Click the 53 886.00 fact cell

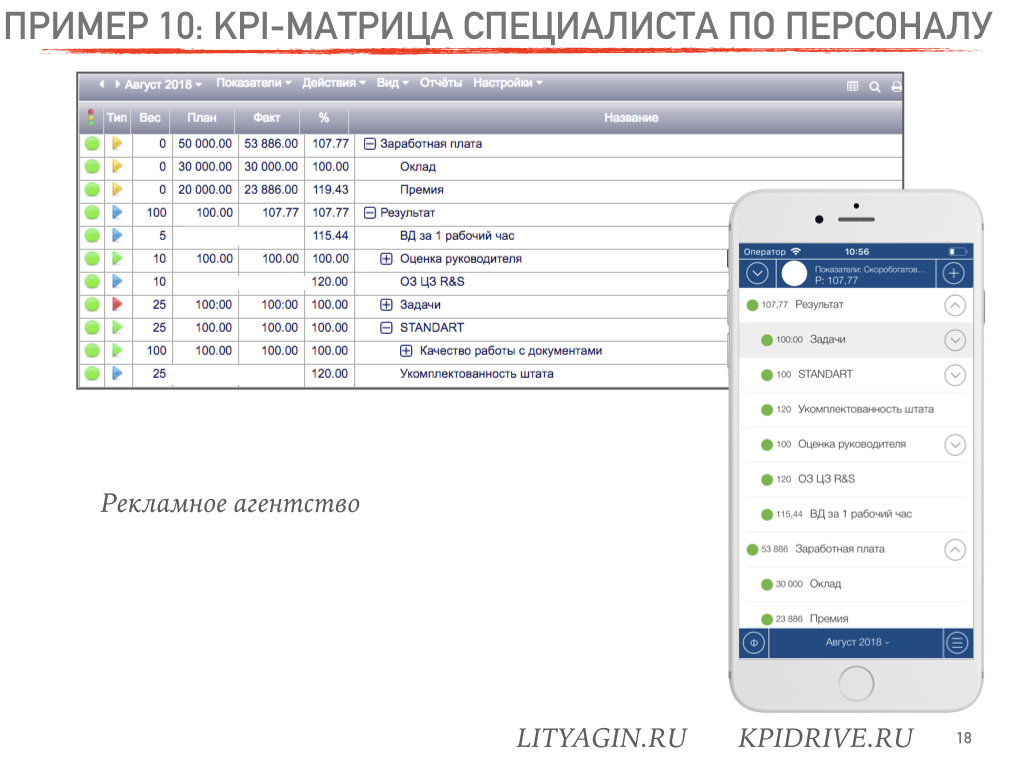[271, 144]
